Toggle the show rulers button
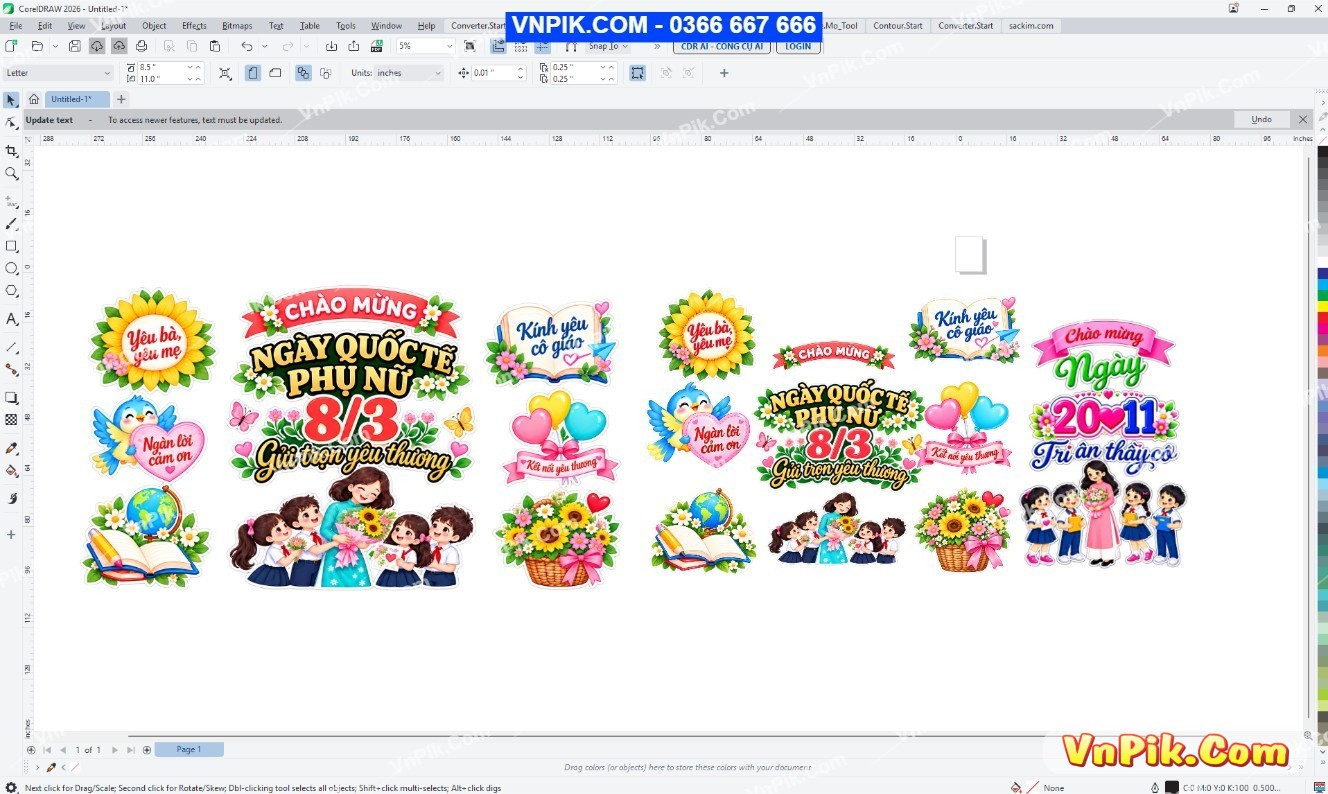Image resolution: width=1328 pixels, height=794 pixels. point(498,46)
